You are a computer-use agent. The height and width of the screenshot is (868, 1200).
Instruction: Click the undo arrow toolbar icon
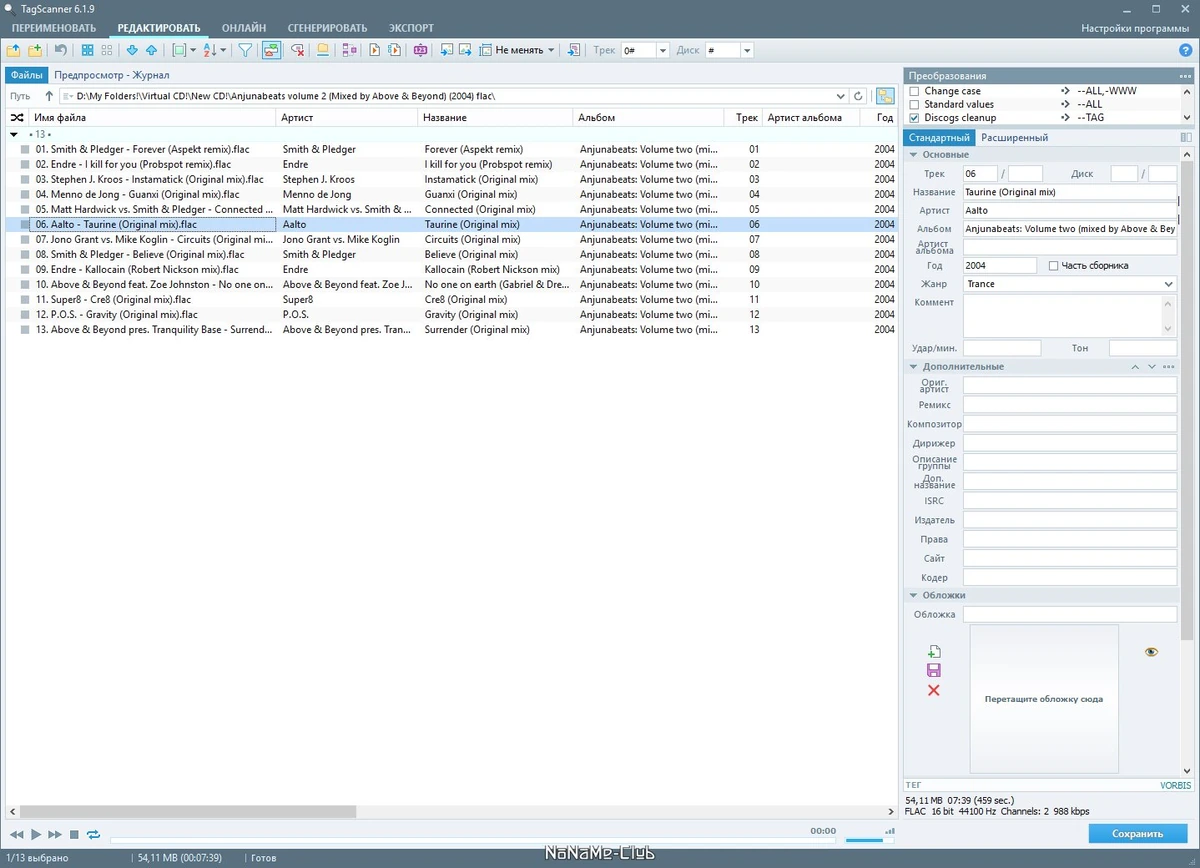tap(61, 50)
